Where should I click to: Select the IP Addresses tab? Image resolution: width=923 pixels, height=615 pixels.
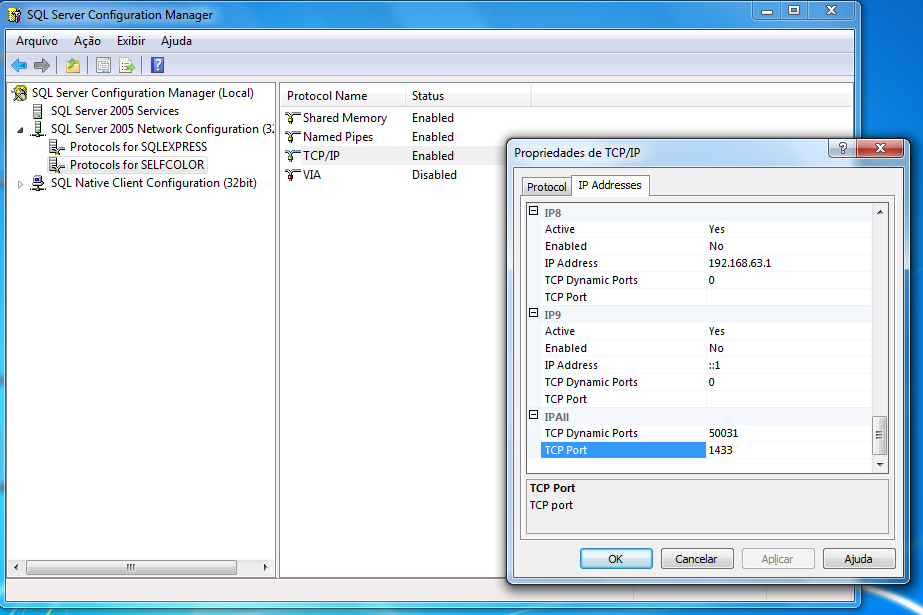coord(610,185)
